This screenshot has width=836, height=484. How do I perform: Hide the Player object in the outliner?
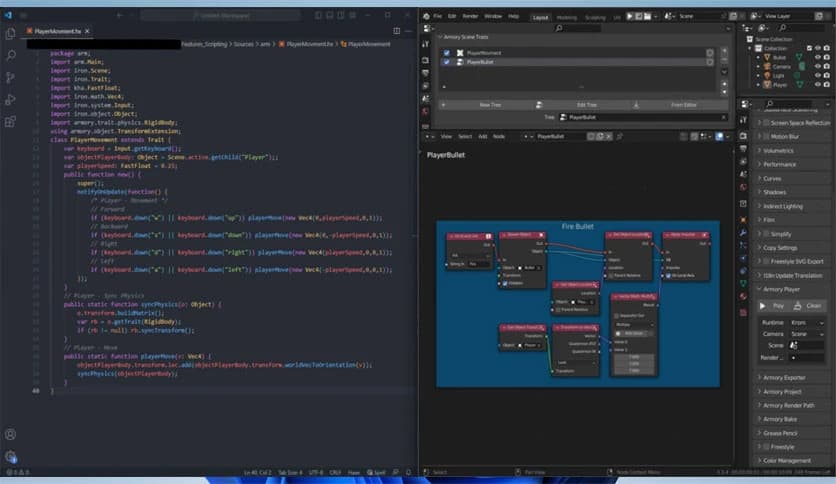tap(817, 85)
